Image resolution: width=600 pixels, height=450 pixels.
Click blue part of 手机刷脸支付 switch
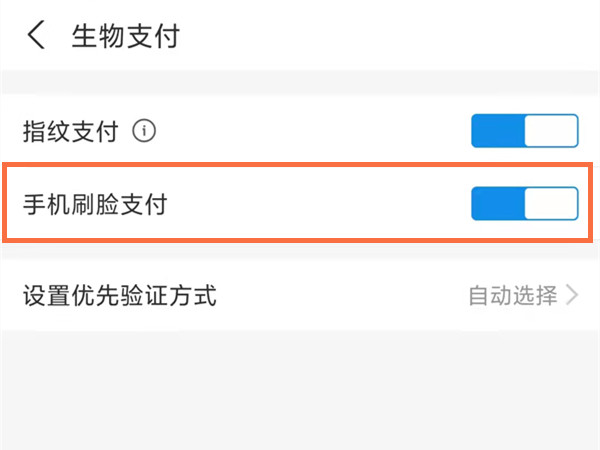[x=497, y=203]
